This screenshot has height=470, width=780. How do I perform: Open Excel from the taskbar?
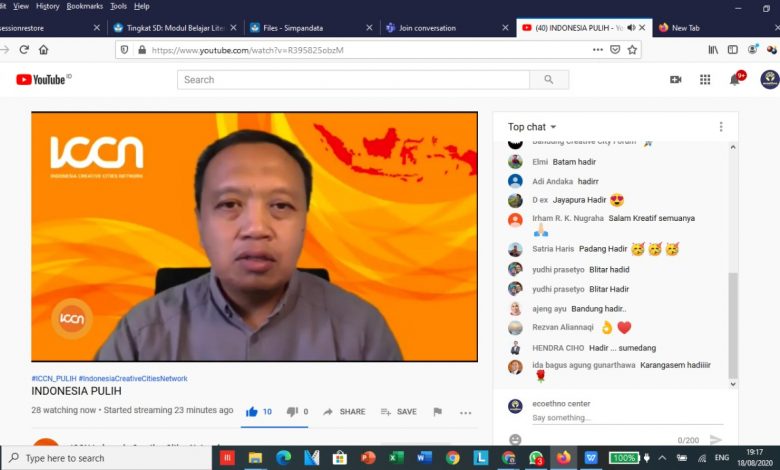396,458
